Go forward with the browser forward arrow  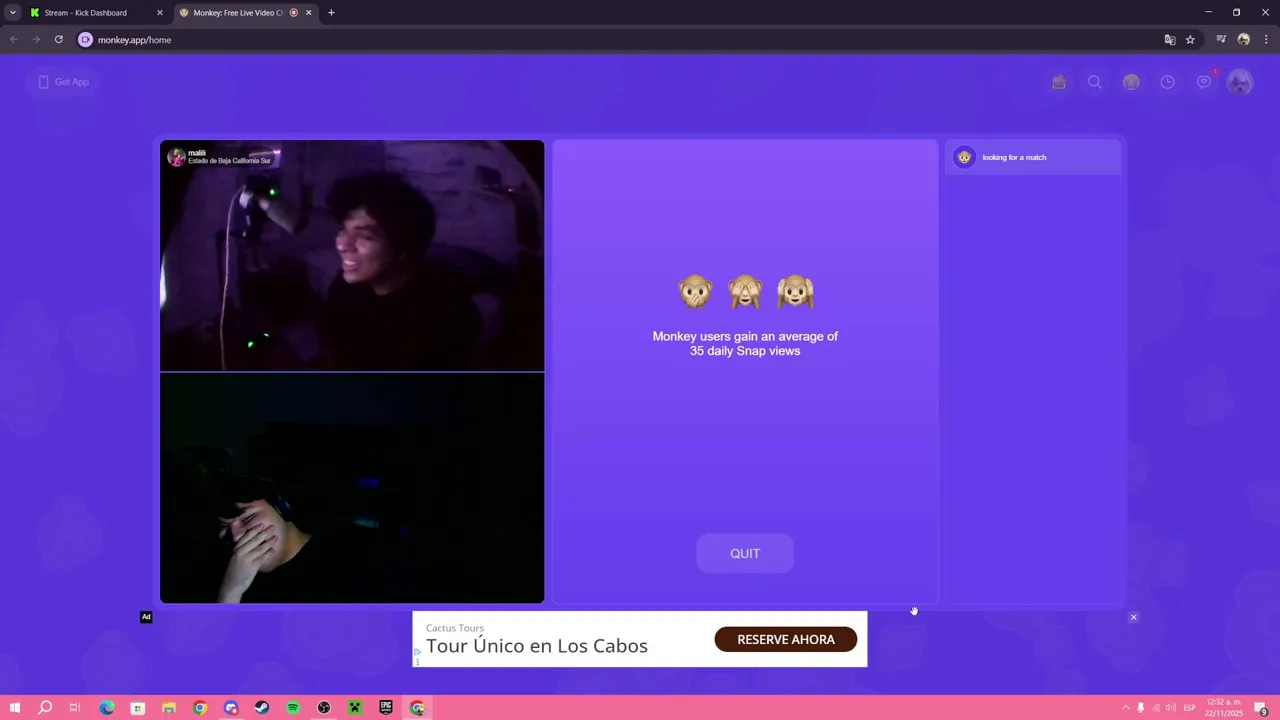(x=36, y=40)
